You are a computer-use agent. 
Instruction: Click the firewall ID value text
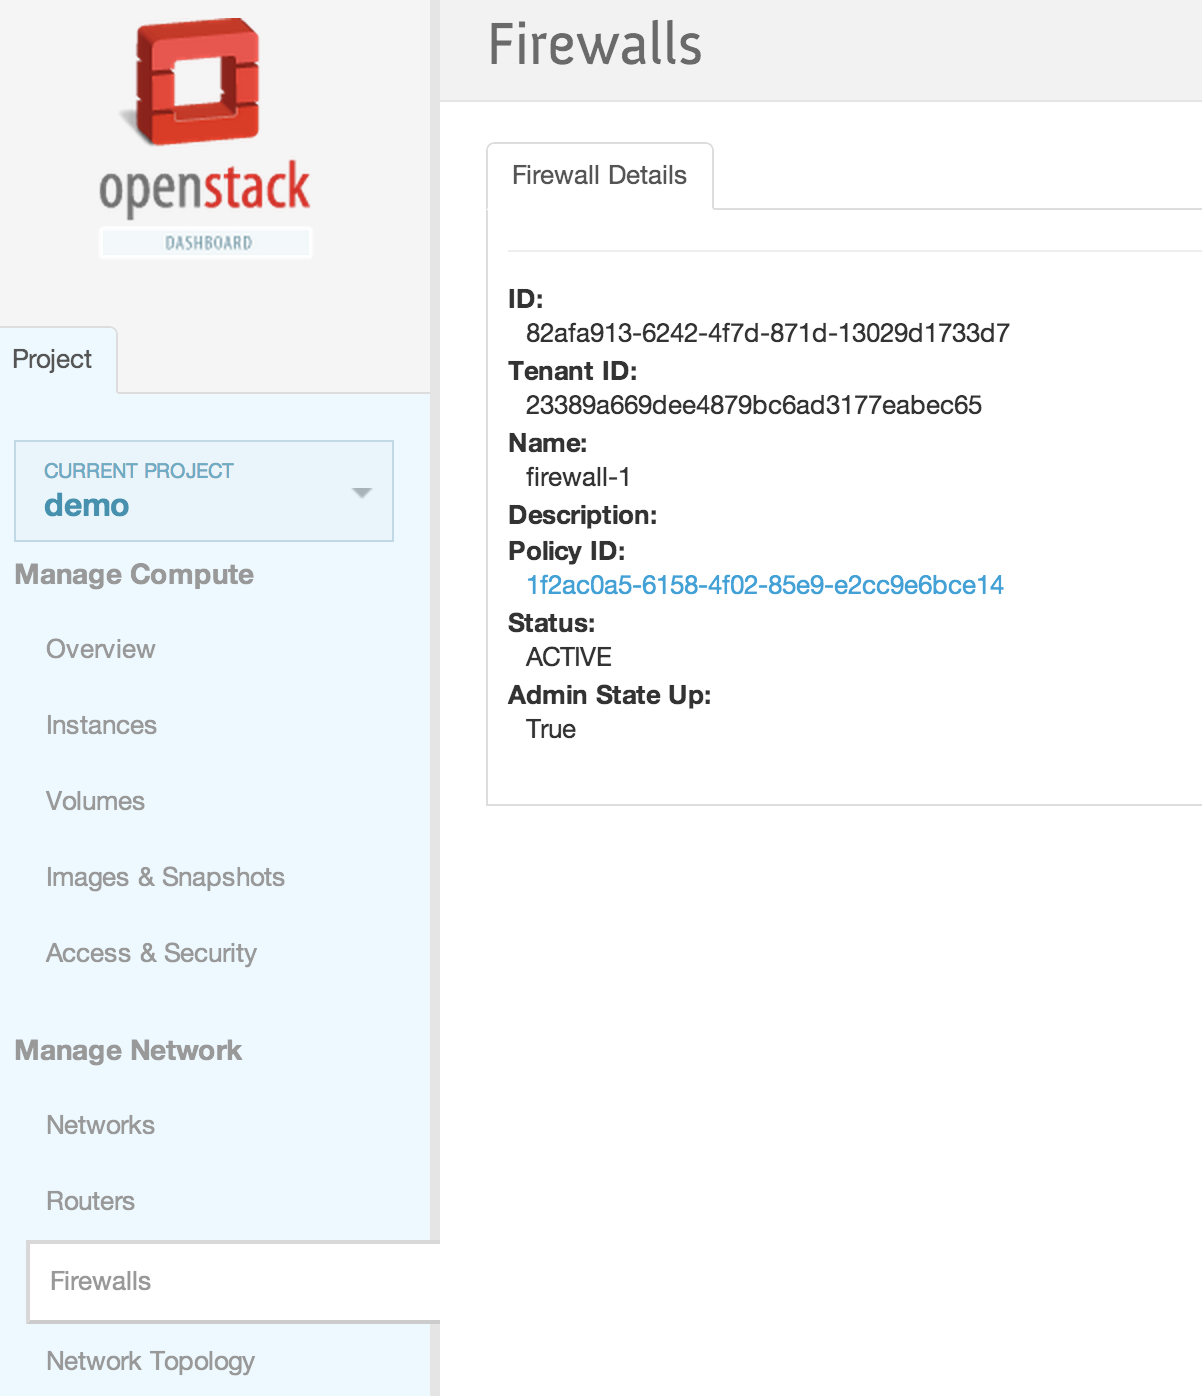[767, 333]
